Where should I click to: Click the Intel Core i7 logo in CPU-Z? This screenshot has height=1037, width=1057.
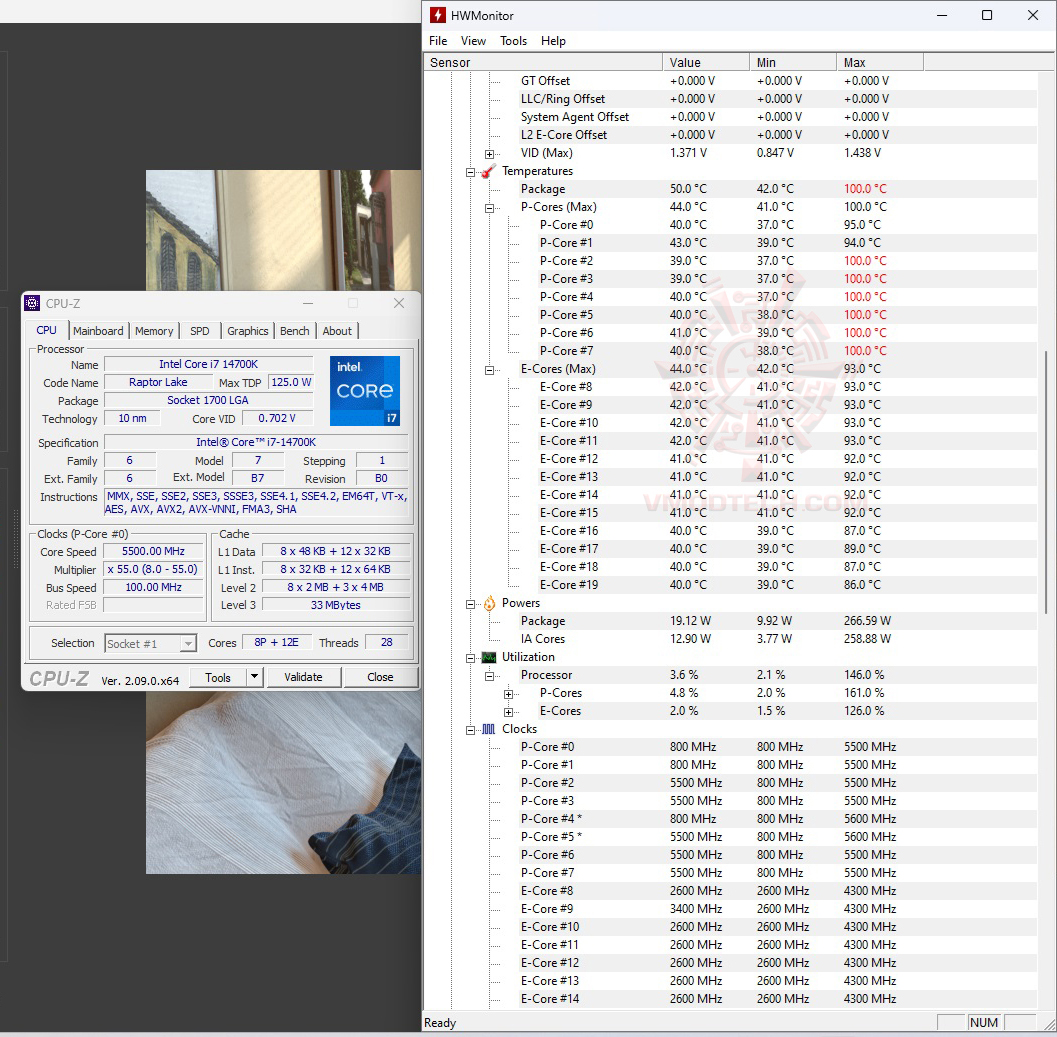coord(365,391)
